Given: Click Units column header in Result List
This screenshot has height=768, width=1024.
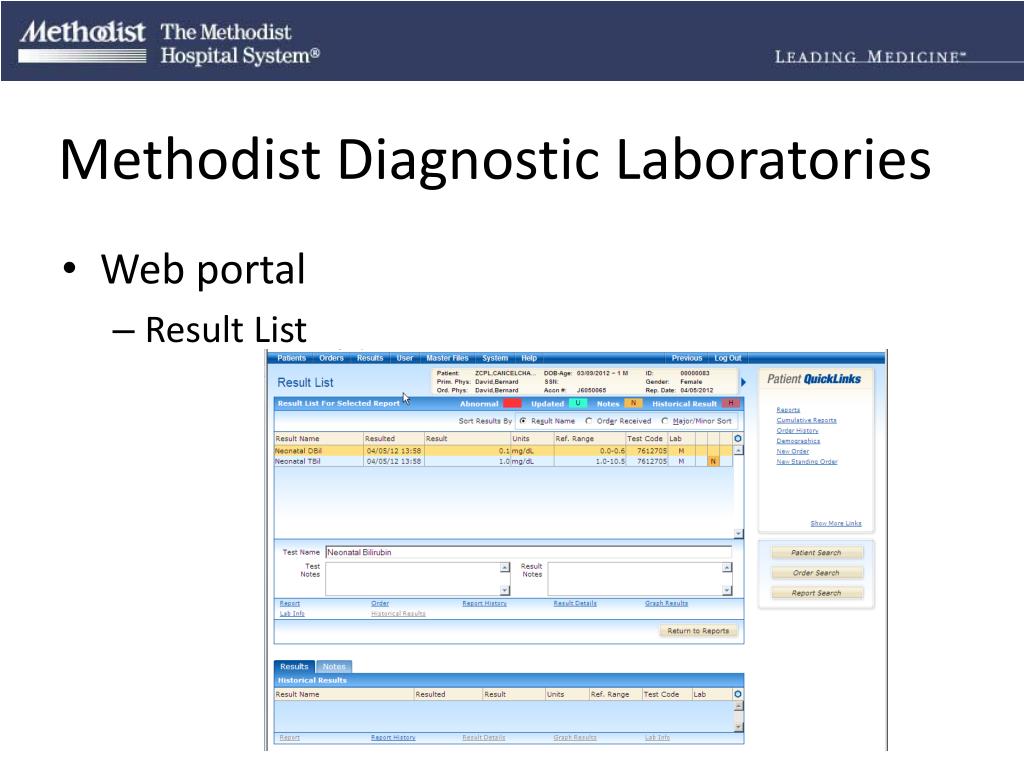Looking at the screenshot, I should [x=532, y=439].
